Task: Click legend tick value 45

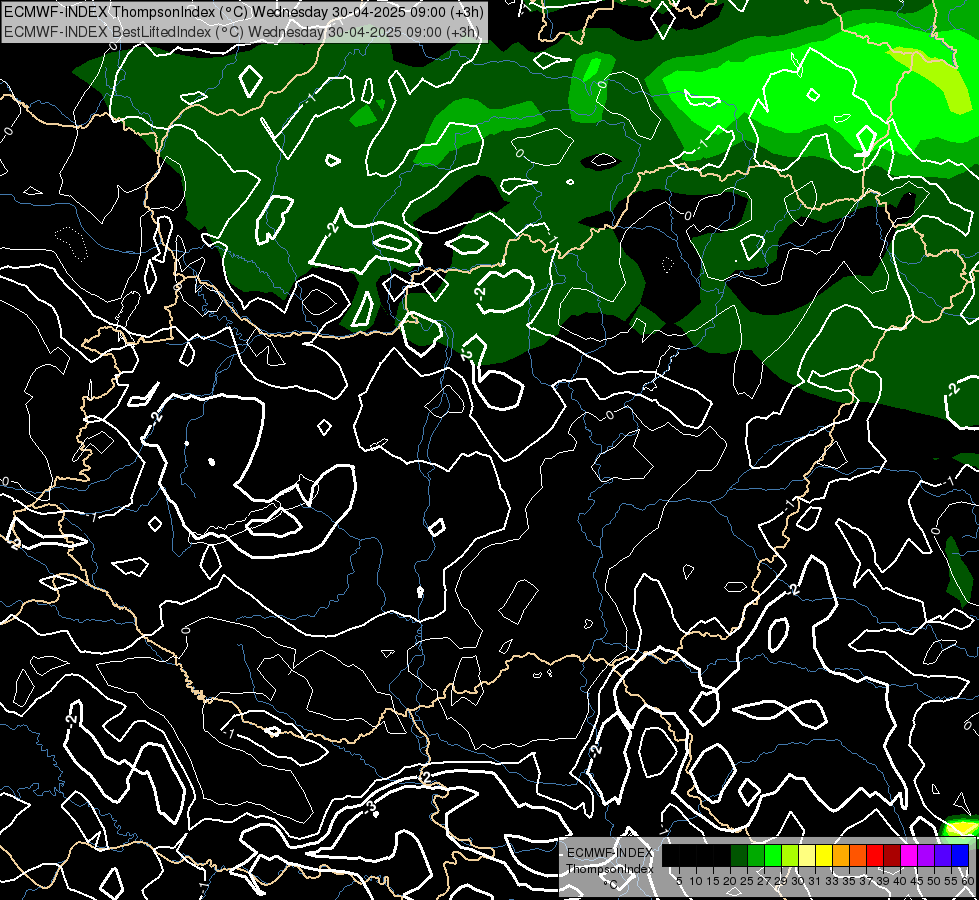Action: [918, 881]
